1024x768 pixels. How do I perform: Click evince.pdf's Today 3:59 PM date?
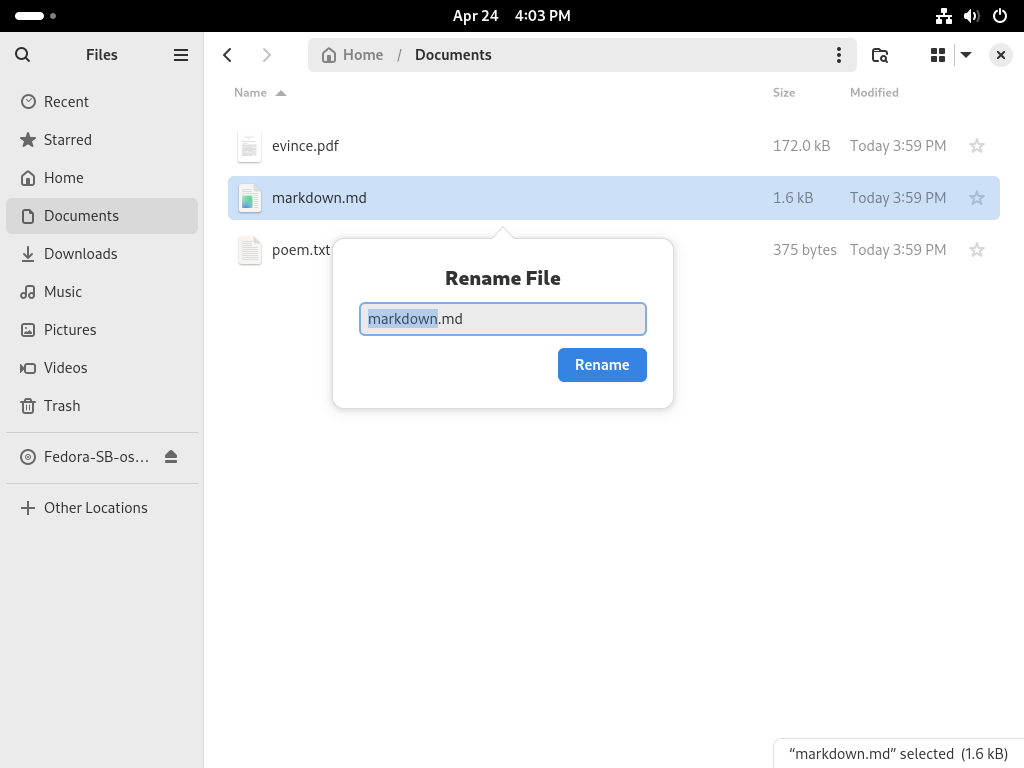pos(897,146)
